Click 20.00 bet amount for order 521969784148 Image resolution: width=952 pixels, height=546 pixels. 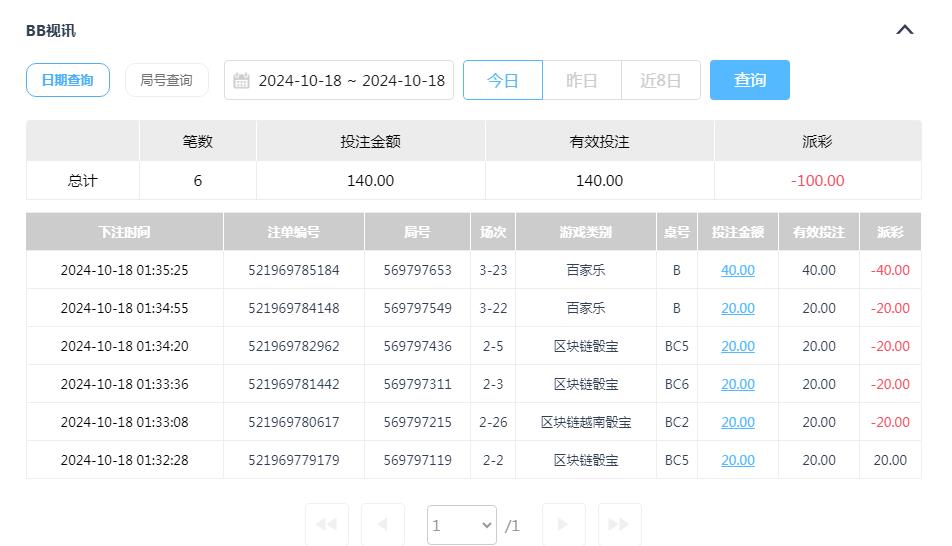click(737, 308)
